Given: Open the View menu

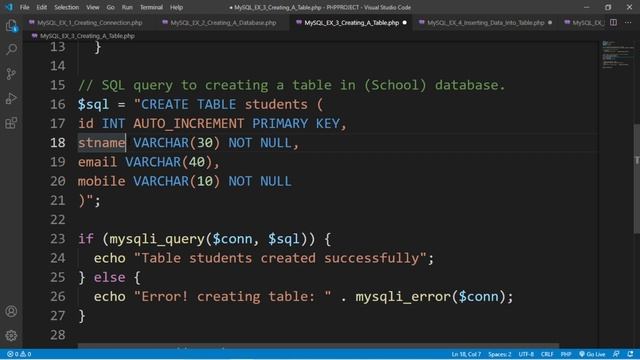Looking at the screenshot, I should pos(93,7).
